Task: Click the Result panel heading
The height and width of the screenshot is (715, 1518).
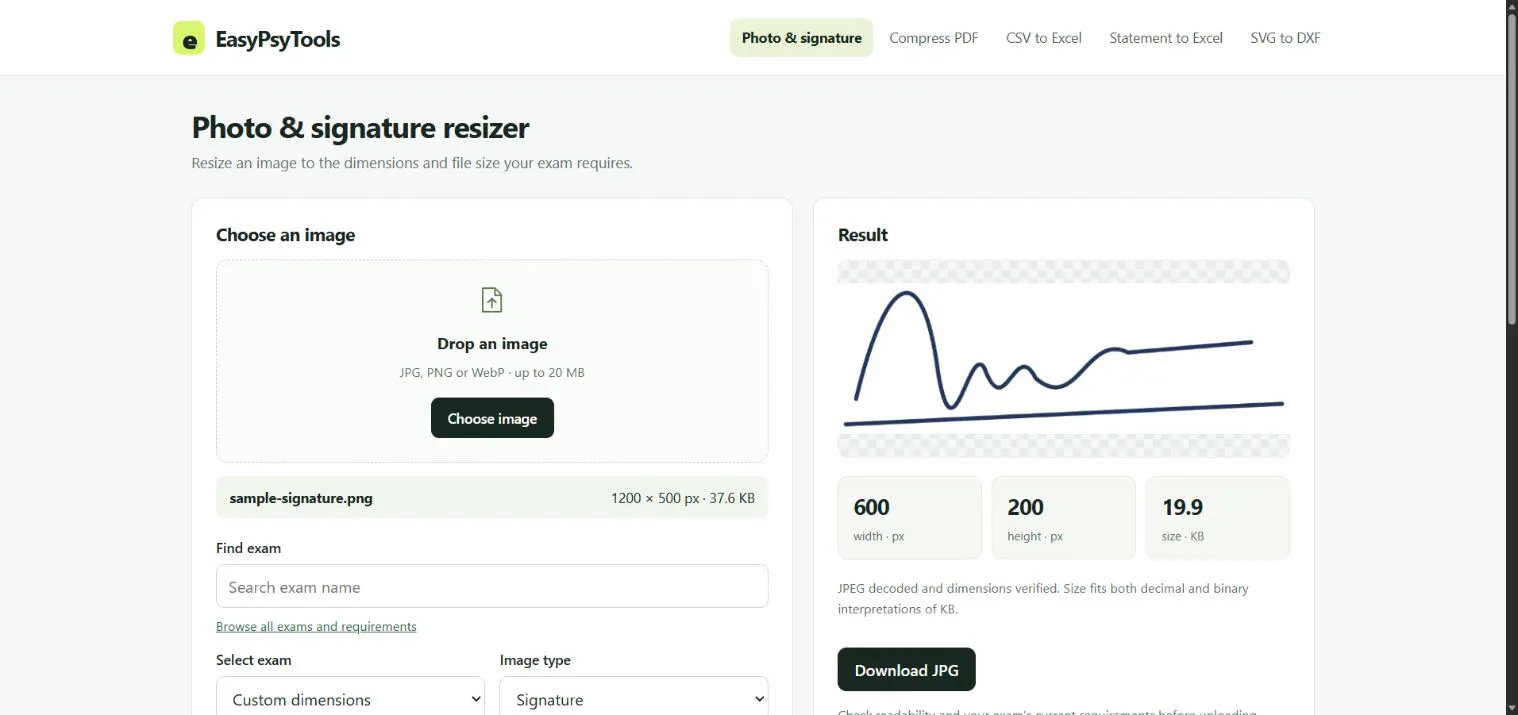Action: [x=863, y=235]
